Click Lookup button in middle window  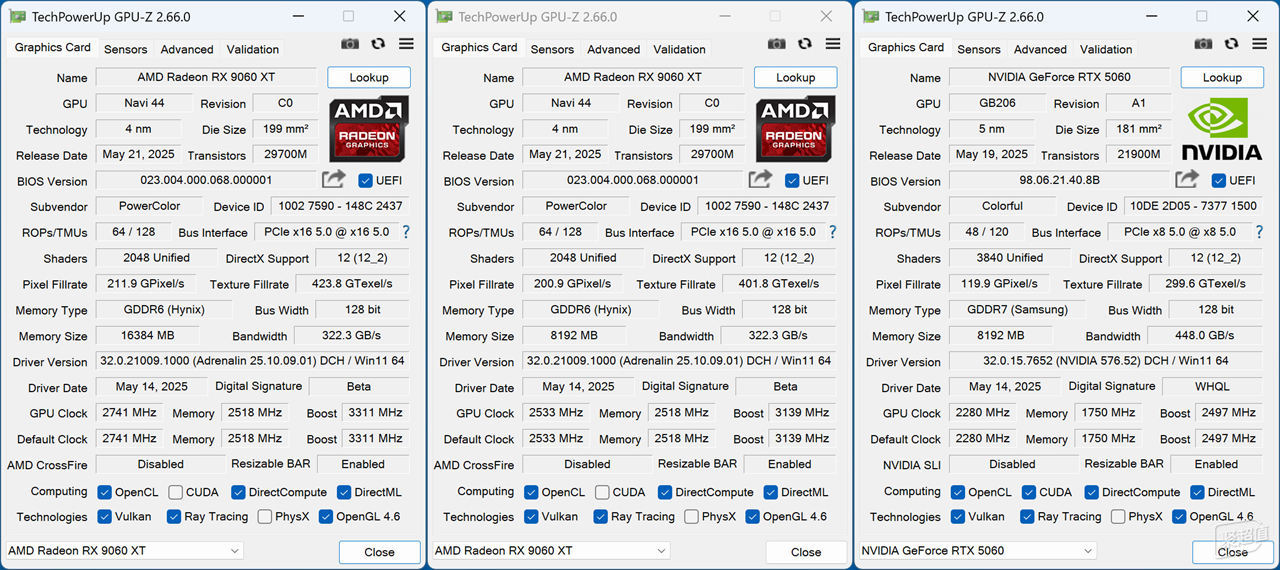point(795,77)
